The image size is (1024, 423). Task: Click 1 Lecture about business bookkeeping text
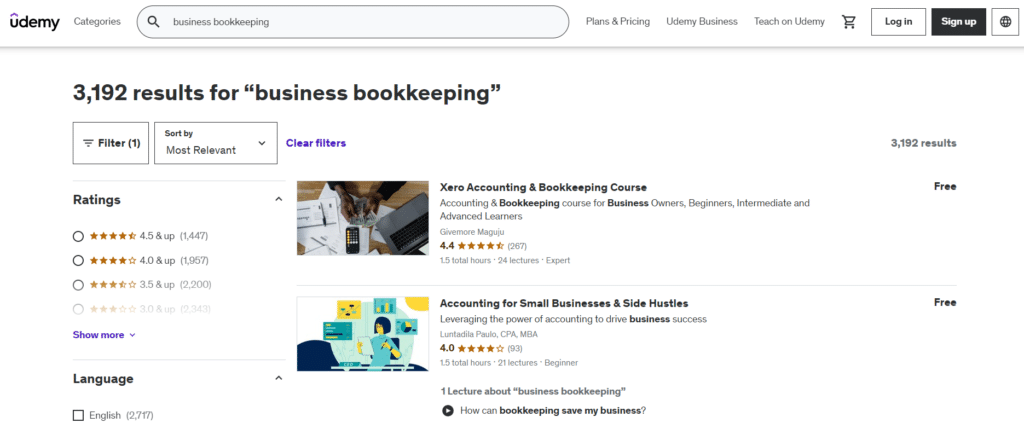pos(534,391)
